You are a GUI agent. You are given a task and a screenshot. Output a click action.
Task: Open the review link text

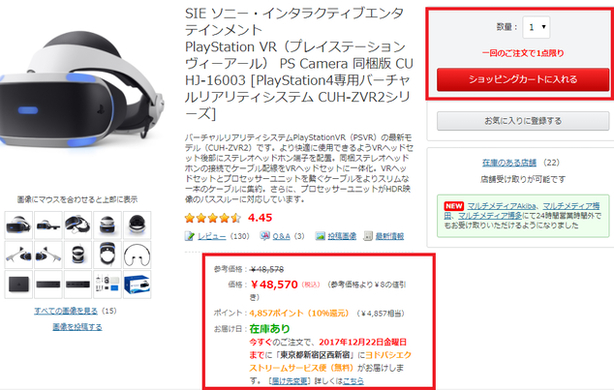(x=211, y=236)
